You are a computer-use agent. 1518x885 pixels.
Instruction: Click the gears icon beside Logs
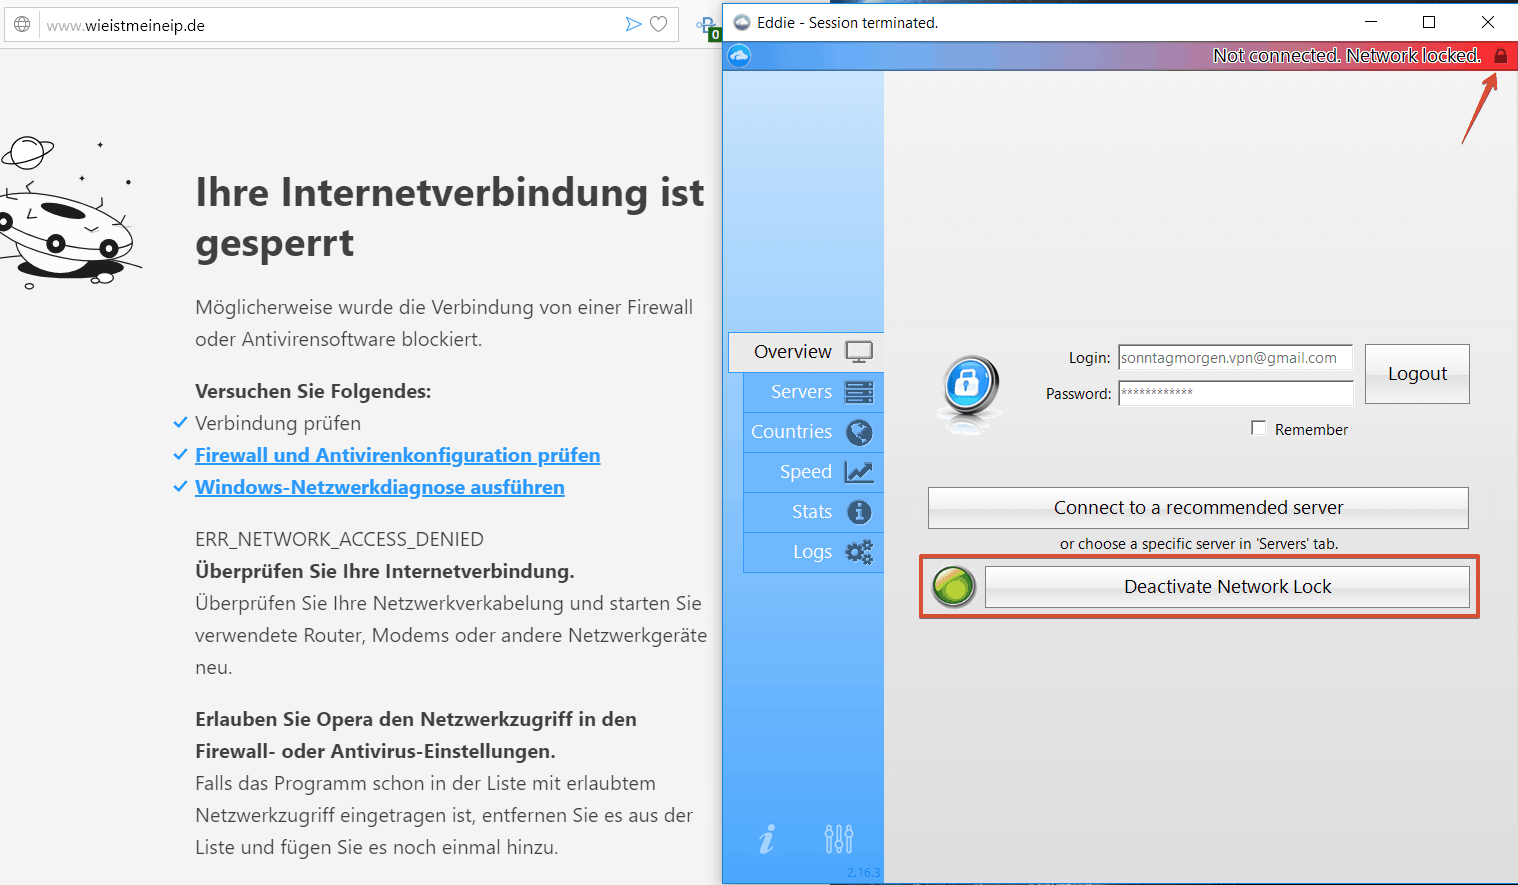point(859,552)
